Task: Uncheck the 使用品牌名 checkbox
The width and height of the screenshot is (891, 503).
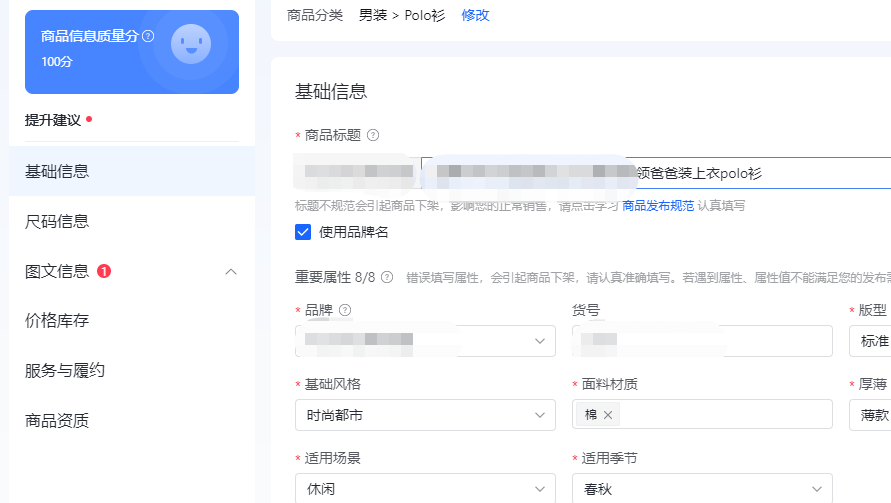Action: (303, 232)
